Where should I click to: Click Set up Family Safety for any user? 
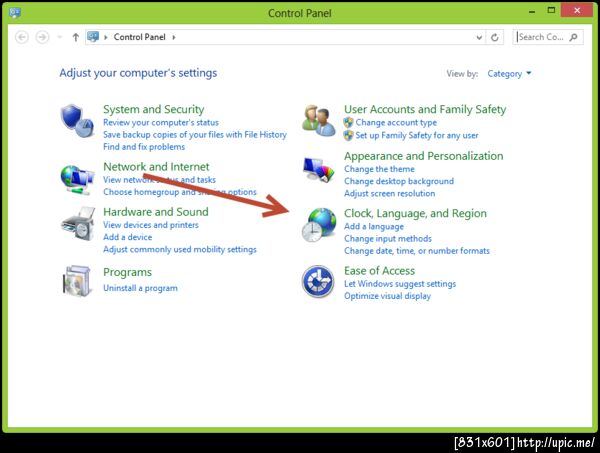(x=417, y=135)
